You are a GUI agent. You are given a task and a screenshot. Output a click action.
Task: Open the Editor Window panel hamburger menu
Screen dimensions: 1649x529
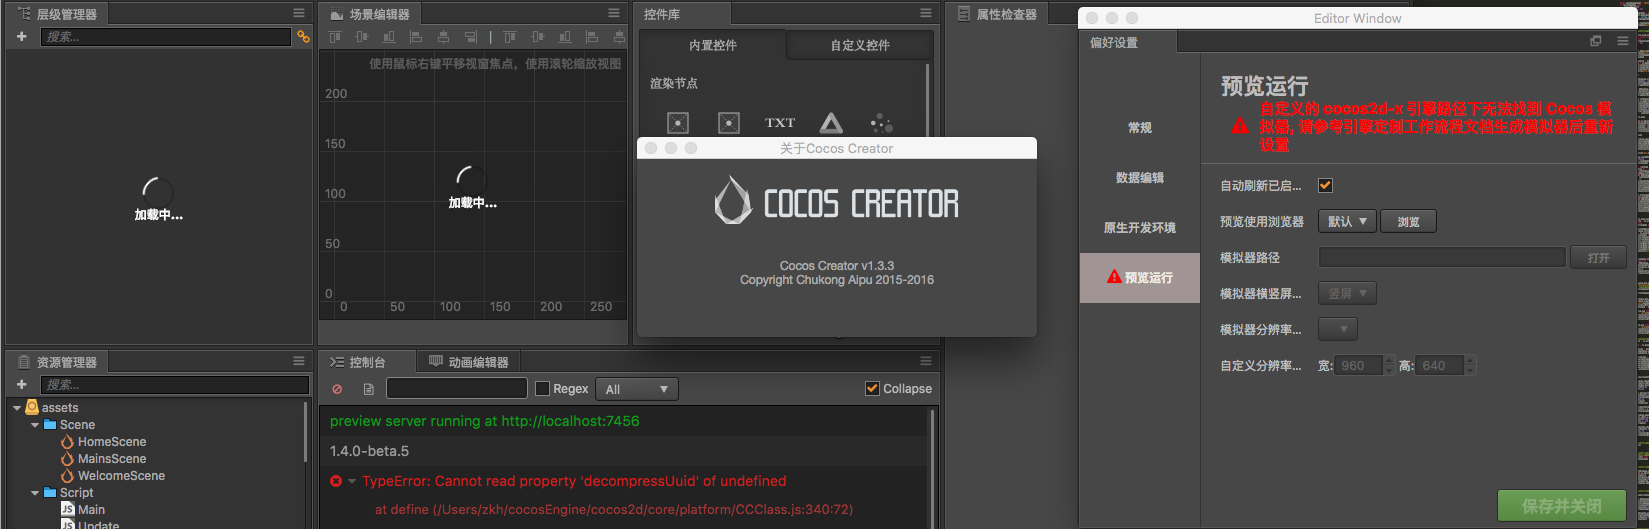tap(1624, 41)
